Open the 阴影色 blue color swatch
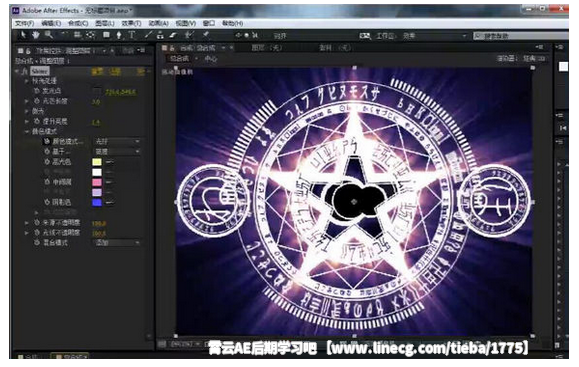Image resolution: width=579 pixels, height=367 pixels. coord(97,202)
